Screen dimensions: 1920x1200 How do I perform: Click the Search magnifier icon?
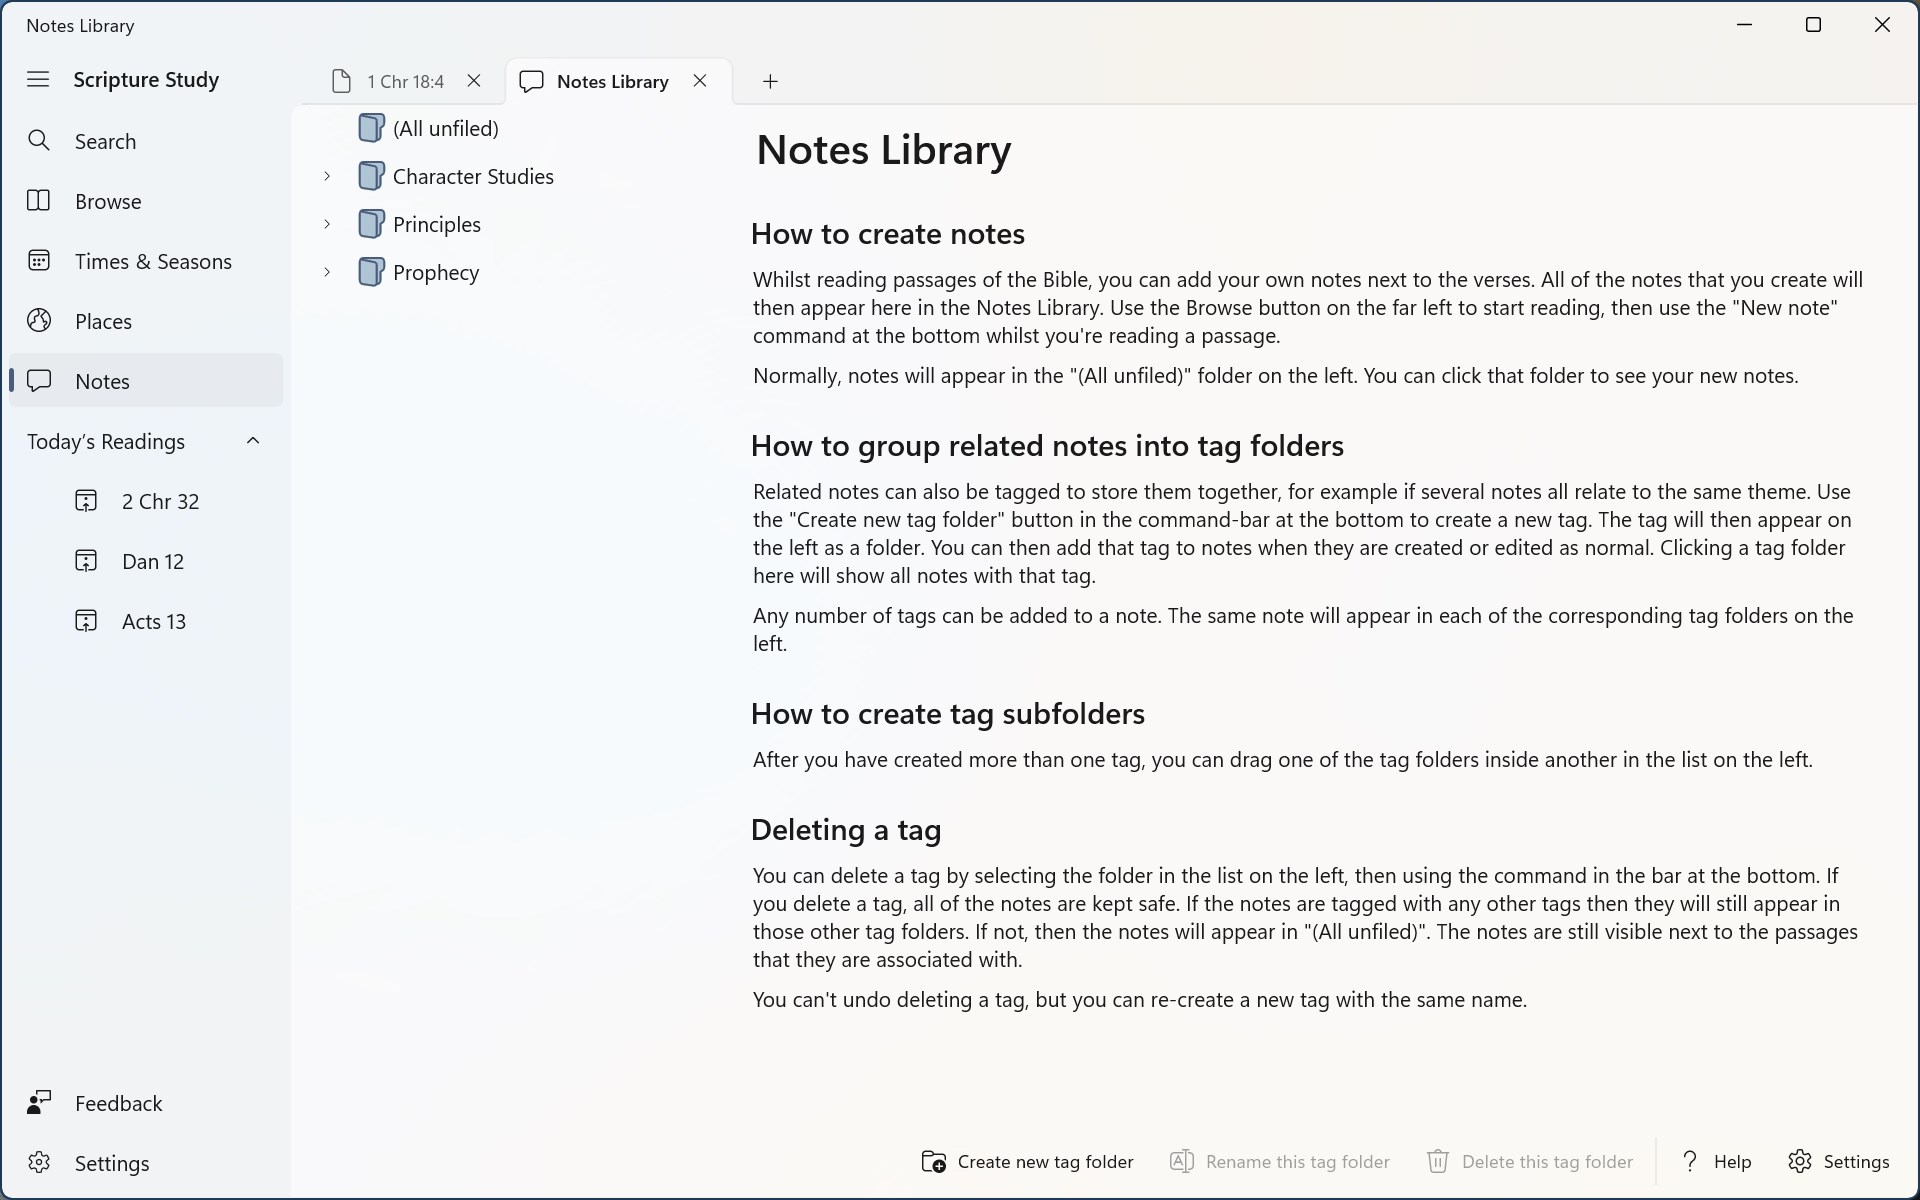[39, 141]
